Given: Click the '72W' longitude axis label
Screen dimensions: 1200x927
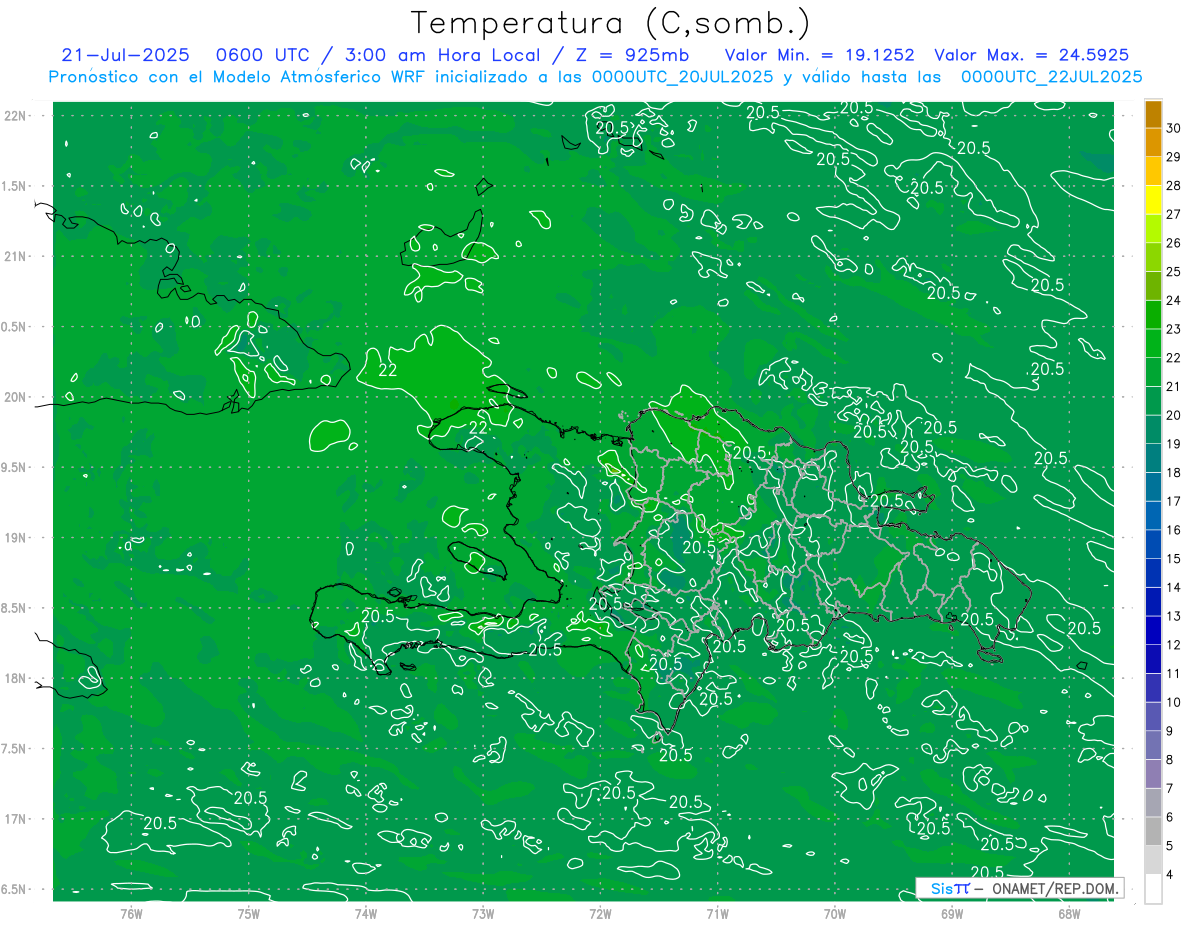Looking at the screenshot, I should [600, 913].
